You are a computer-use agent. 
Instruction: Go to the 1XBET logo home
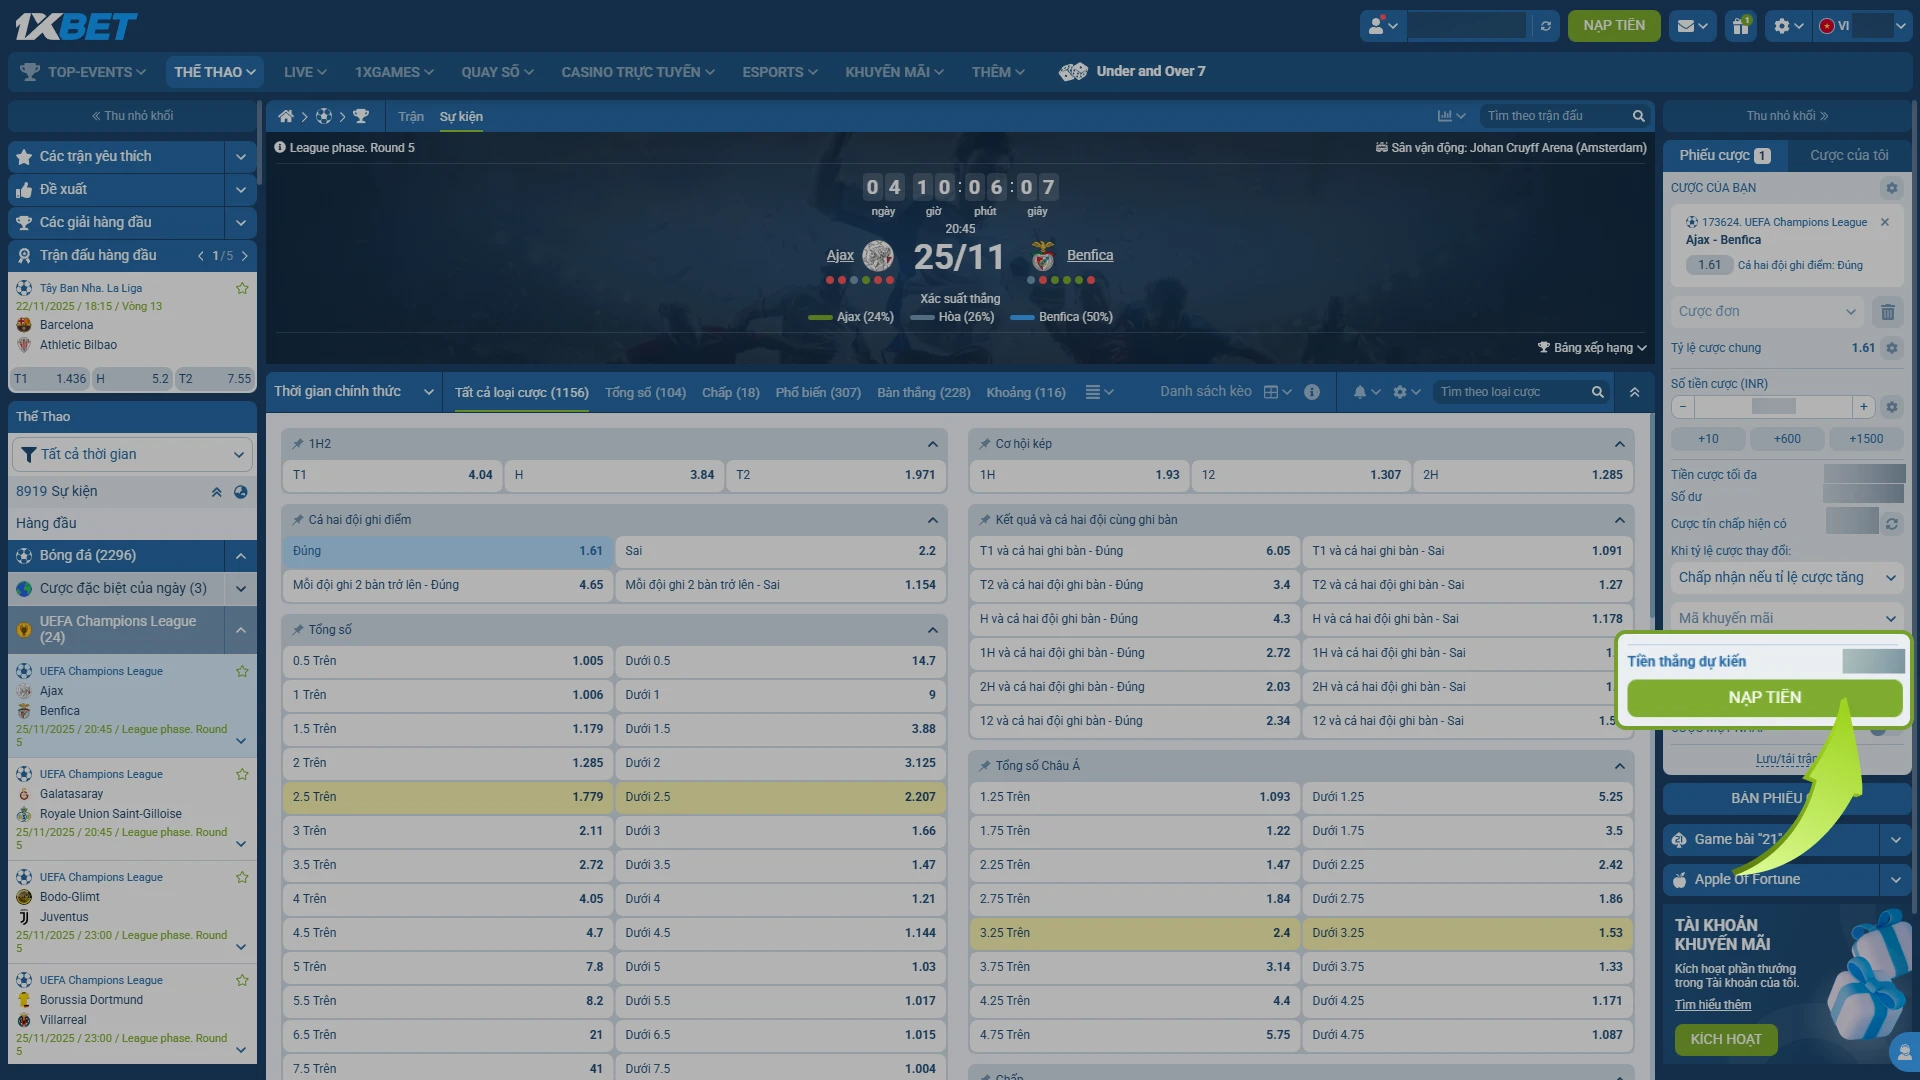pos(76,26)
